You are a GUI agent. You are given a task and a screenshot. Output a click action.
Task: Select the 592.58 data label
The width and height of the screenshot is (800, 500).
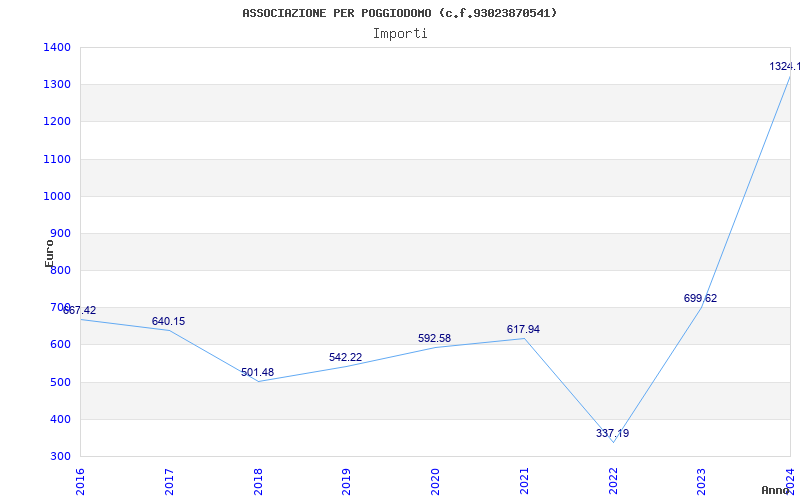pos(434,338)
